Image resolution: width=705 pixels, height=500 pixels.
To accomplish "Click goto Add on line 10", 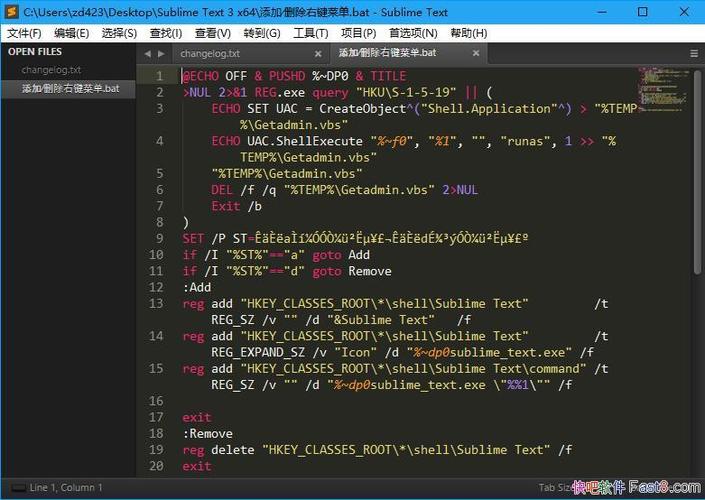I will point(341,255).
